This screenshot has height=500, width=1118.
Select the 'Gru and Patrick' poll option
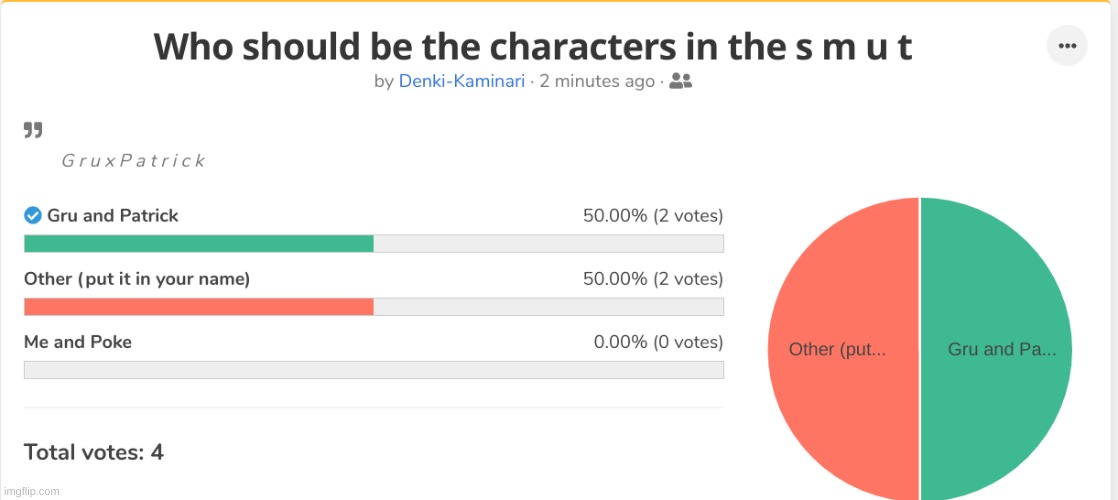point(113,215)
